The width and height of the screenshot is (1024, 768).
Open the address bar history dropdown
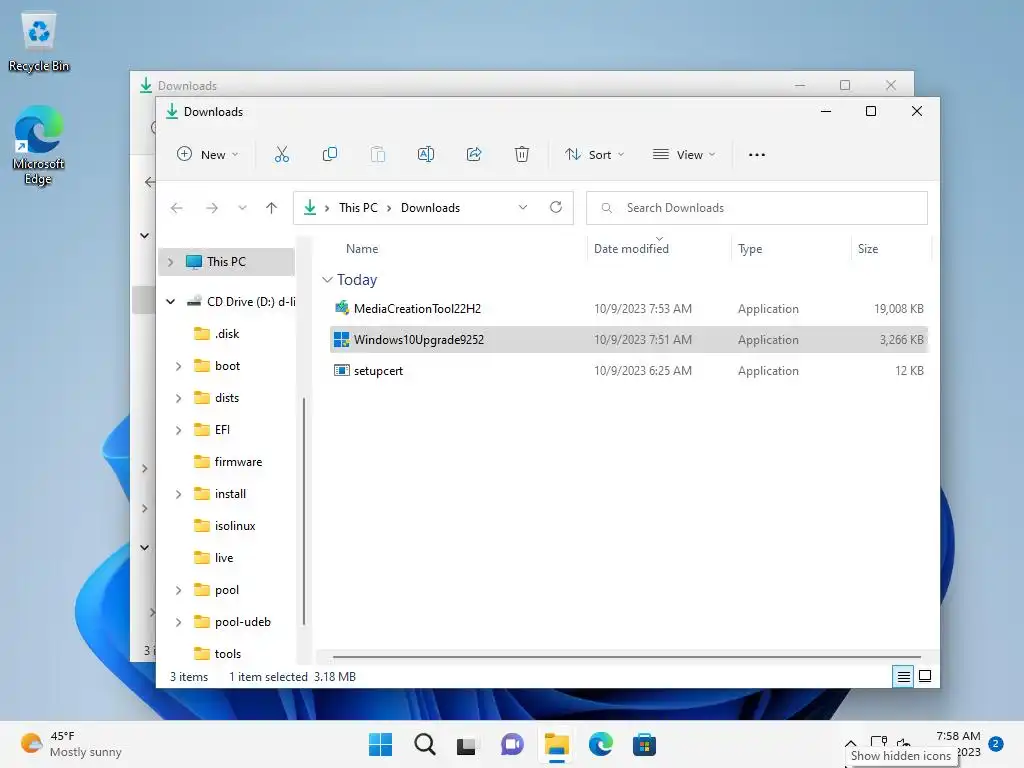click(x=522, y=208)
